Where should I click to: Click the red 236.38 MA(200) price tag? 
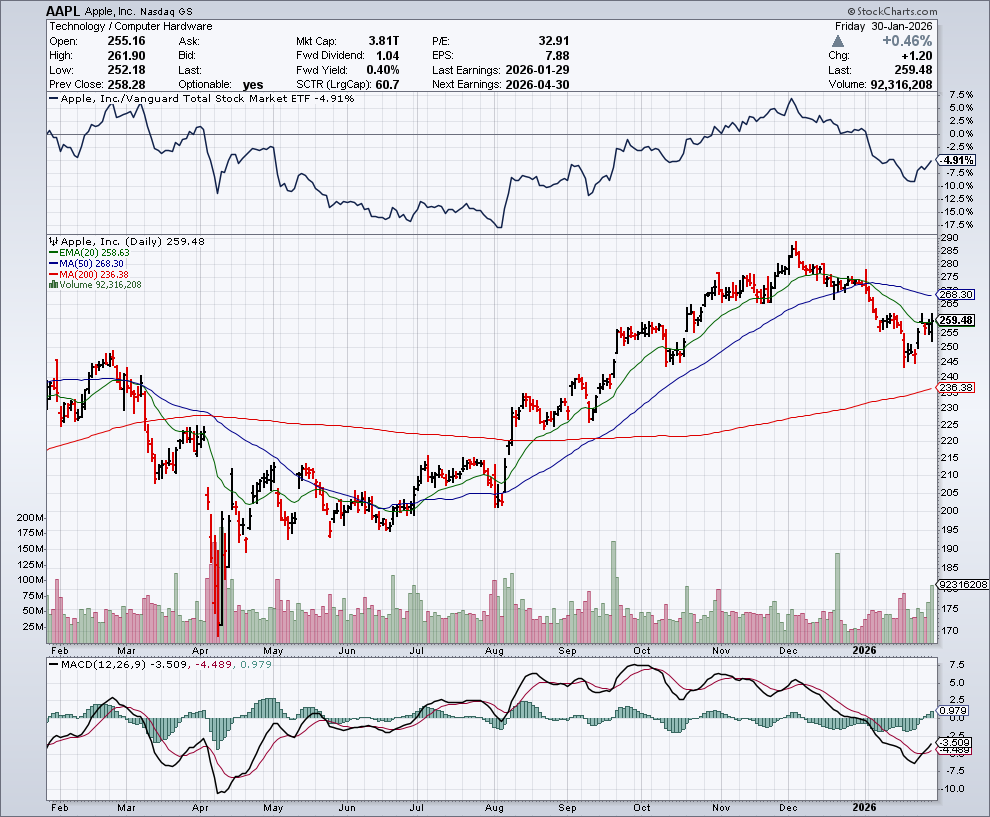[956, 388]
